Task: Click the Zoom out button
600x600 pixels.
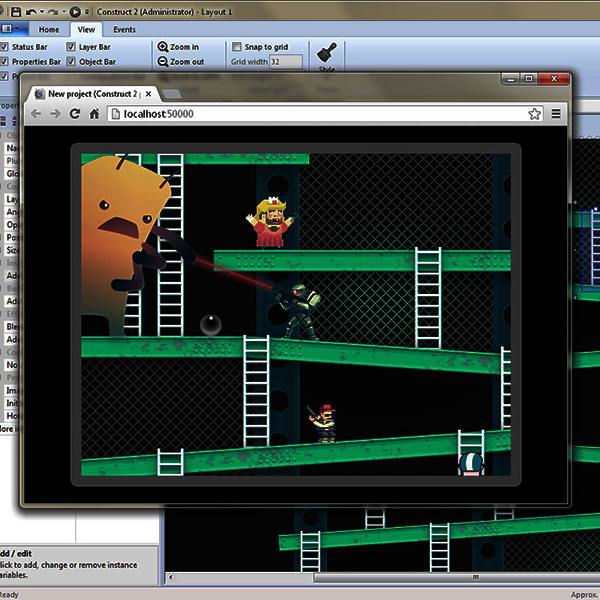Action: pyautogui.click(x=180, y=62)
